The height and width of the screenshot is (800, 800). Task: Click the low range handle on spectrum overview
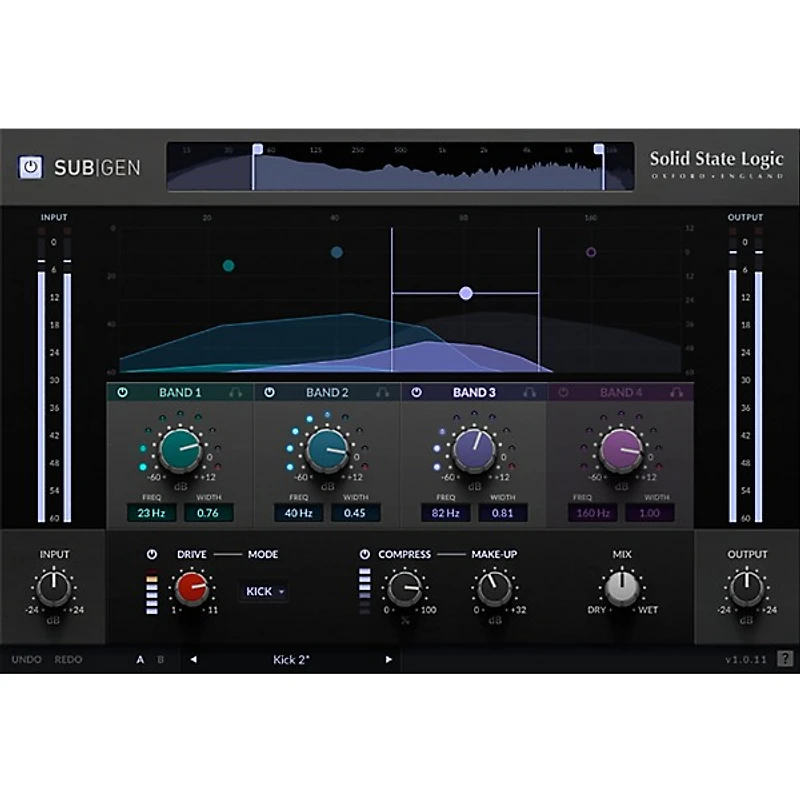[x=258, y=149]
